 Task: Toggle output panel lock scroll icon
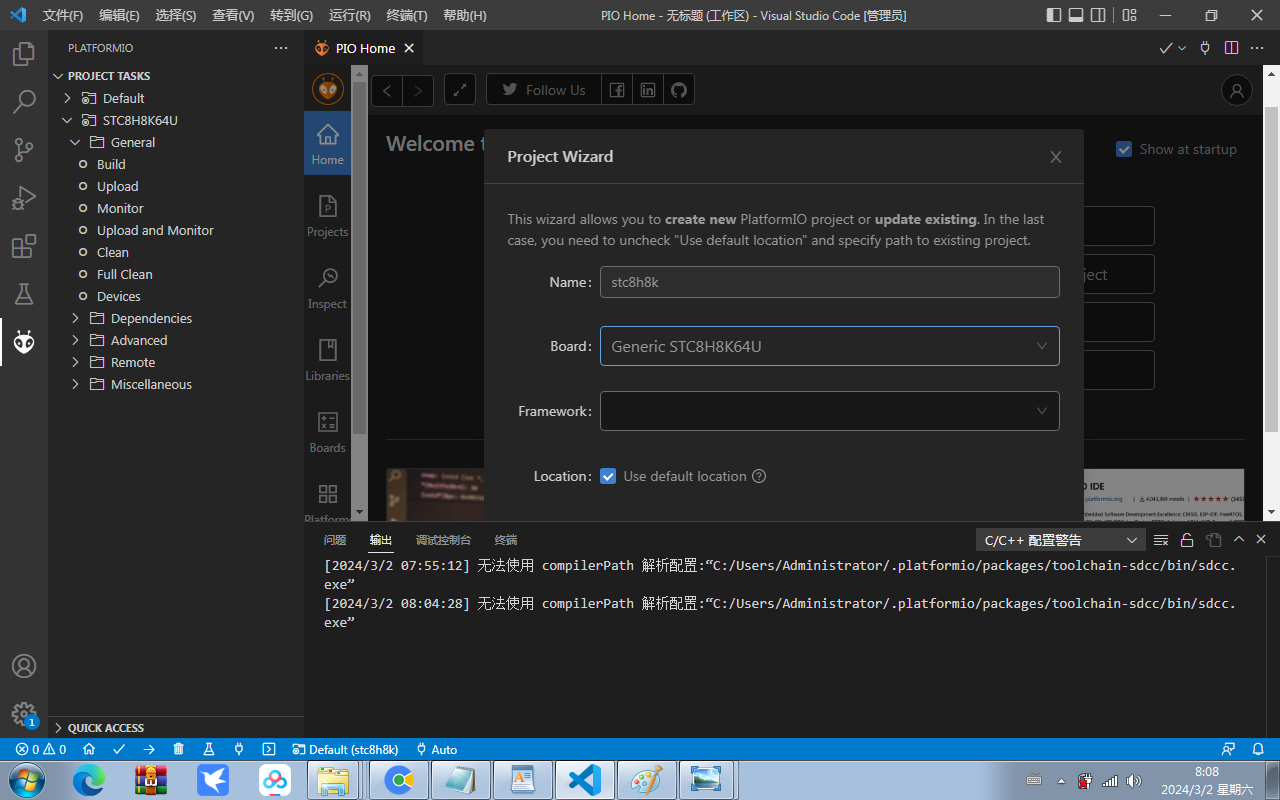(1187, 540)
